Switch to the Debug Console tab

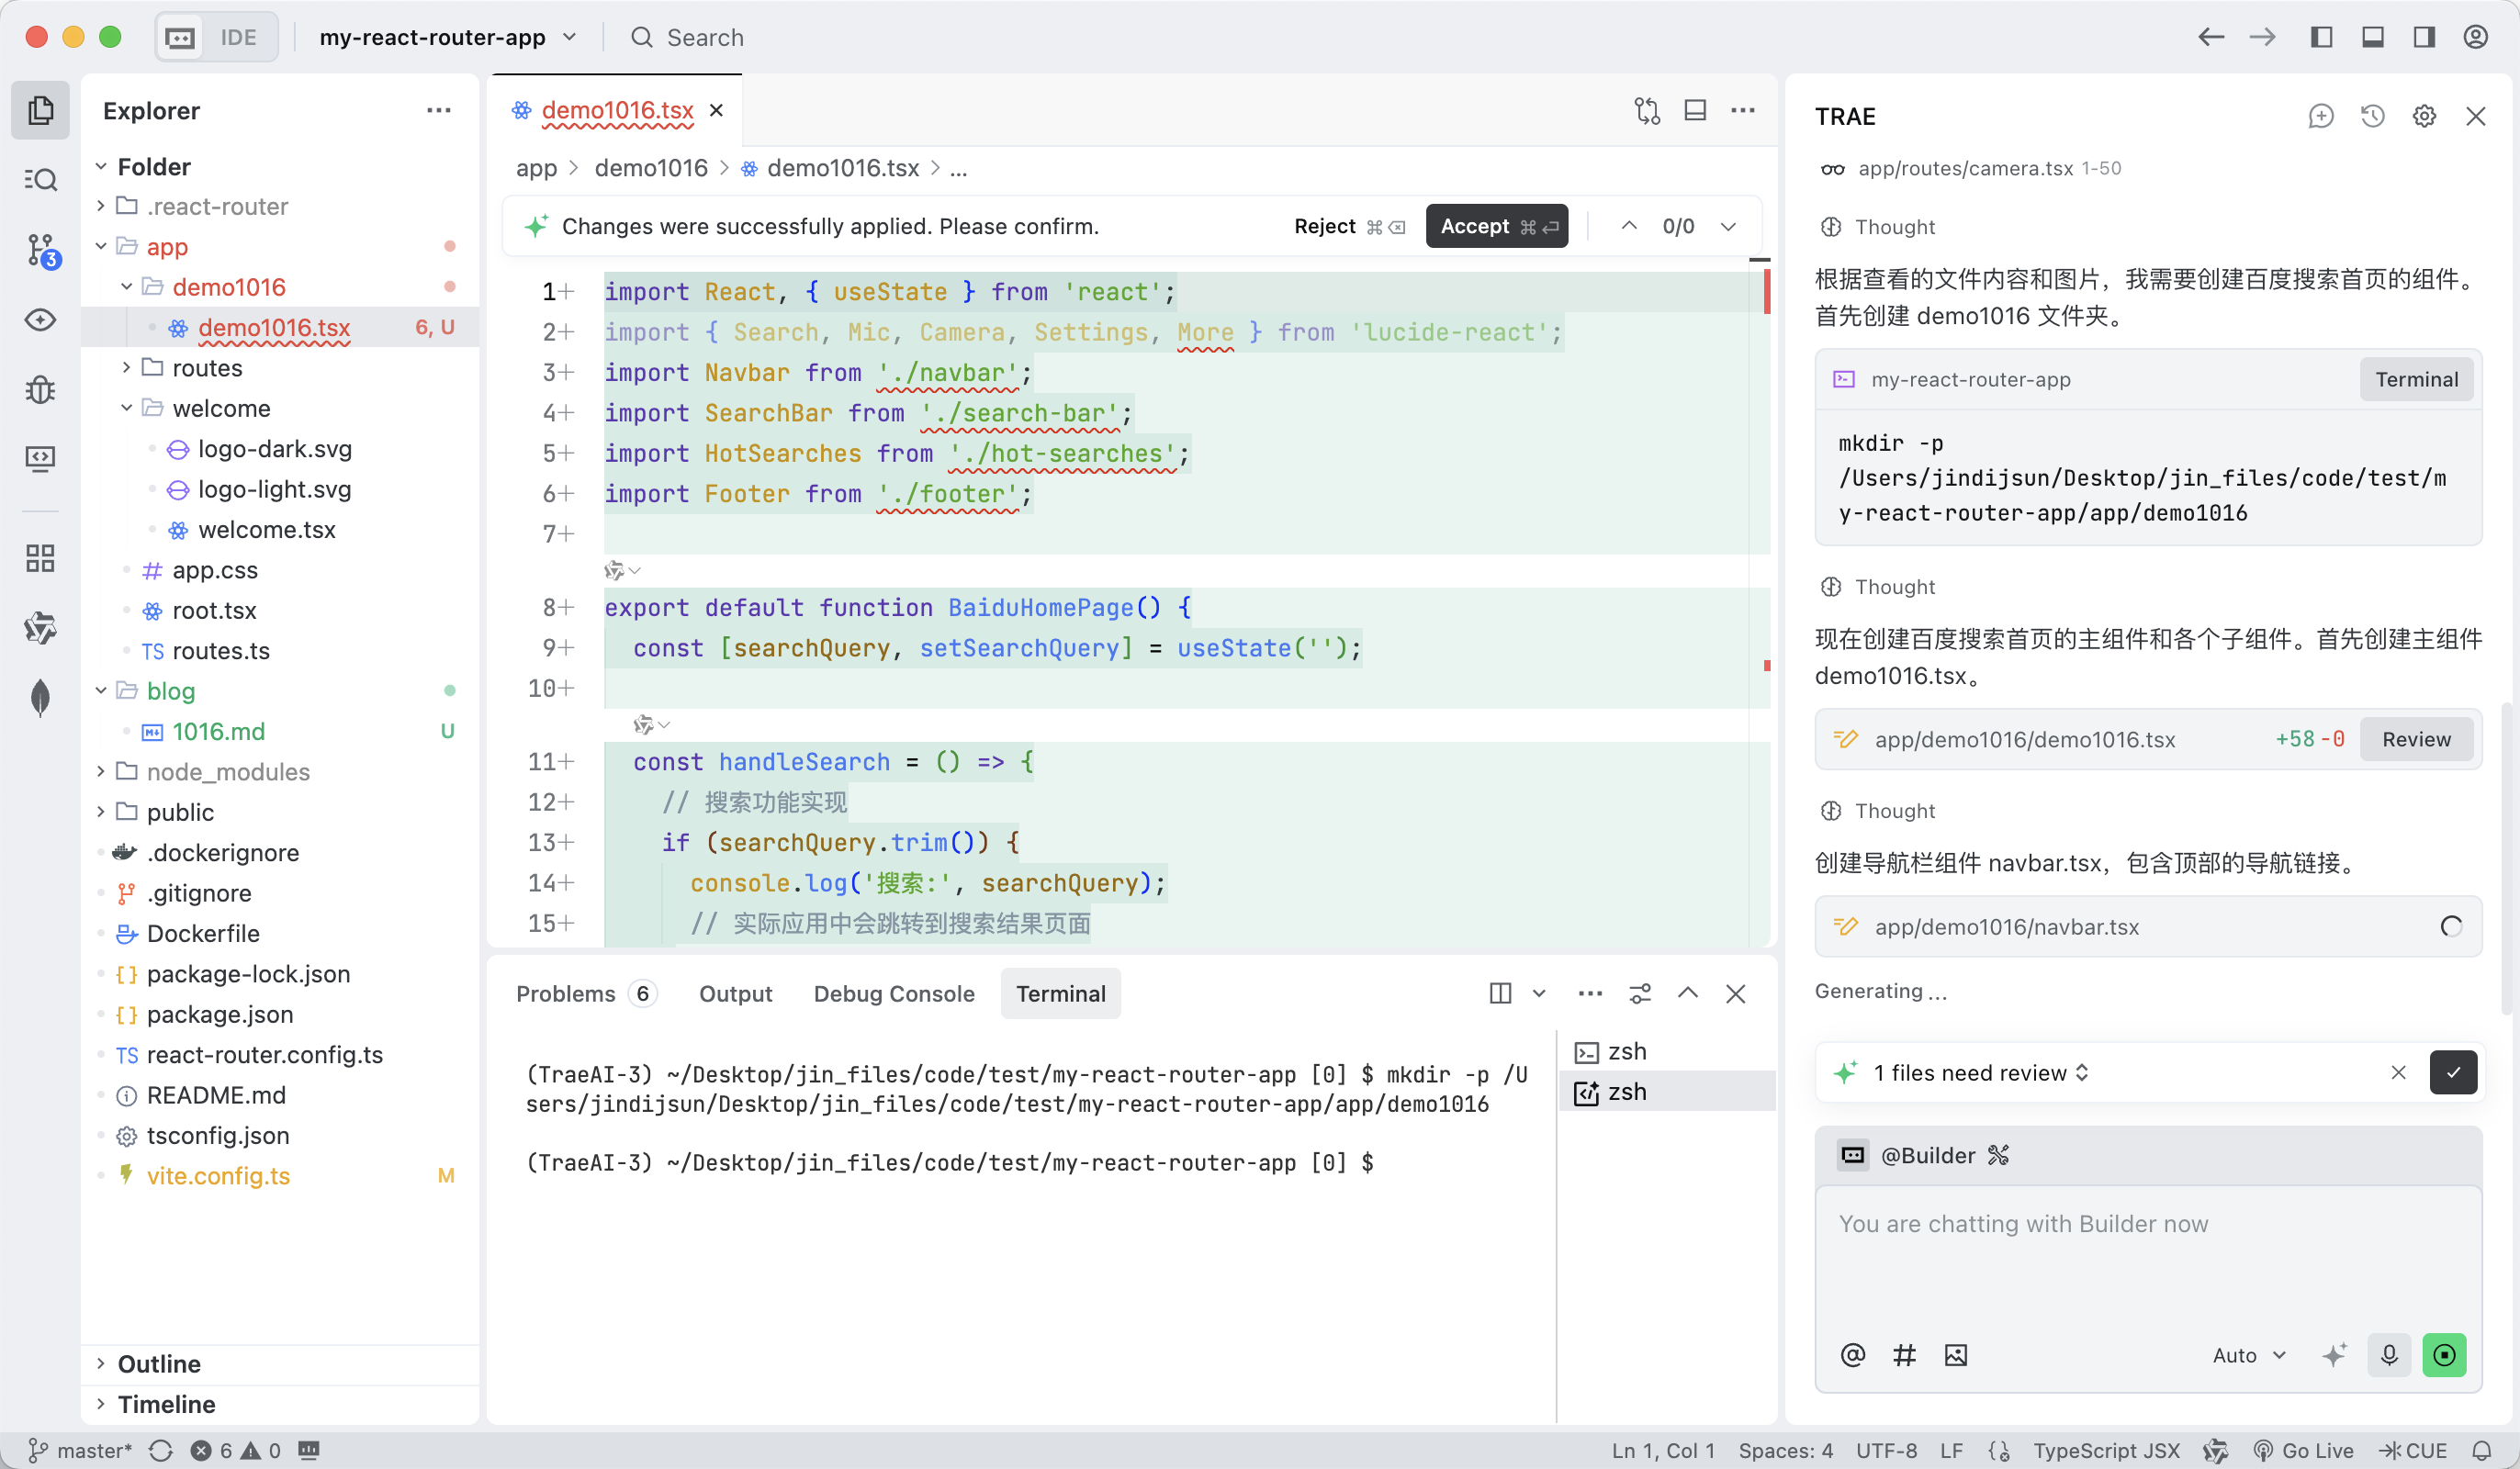(x=894, y=993)
